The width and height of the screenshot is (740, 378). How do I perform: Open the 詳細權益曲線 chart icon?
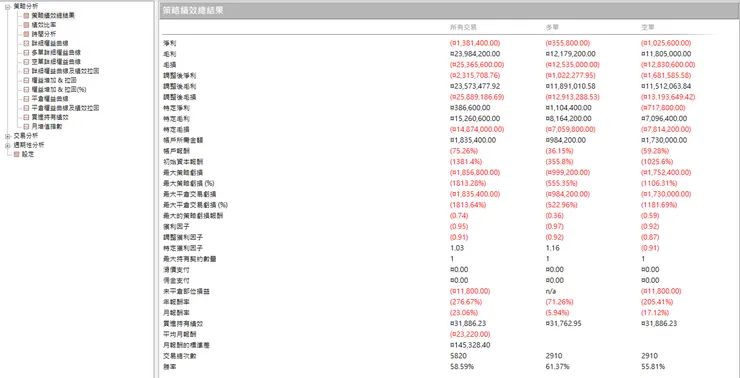(x=26, y=43)
